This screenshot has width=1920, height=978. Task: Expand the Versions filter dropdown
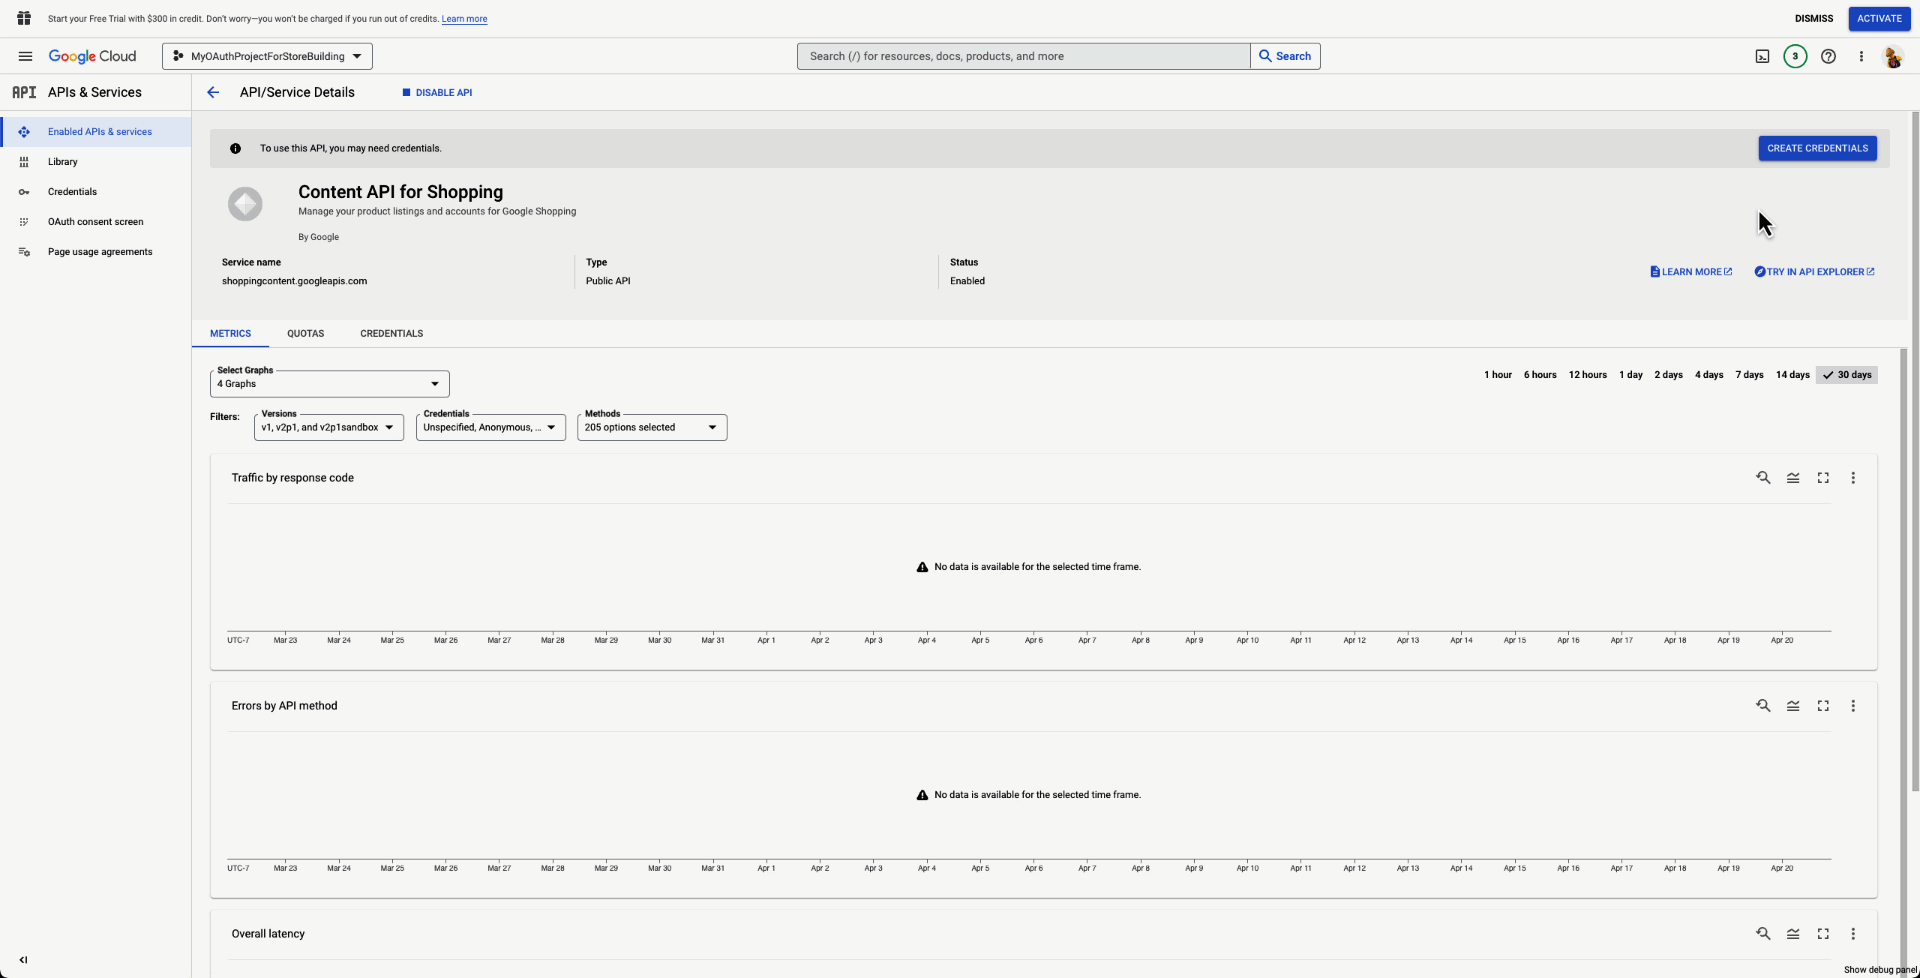tap(328, 428)
